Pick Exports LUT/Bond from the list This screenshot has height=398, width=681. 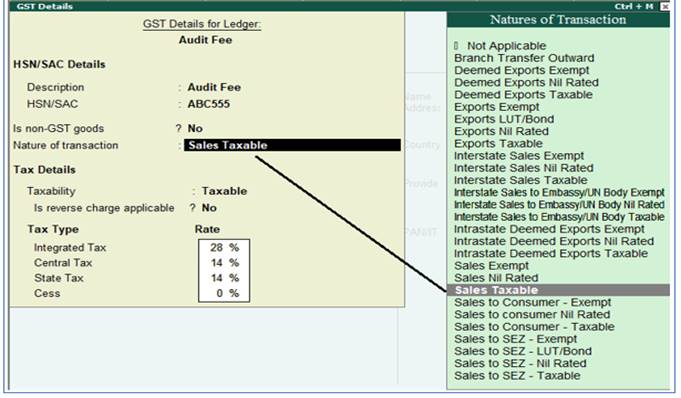pos(504,119)
